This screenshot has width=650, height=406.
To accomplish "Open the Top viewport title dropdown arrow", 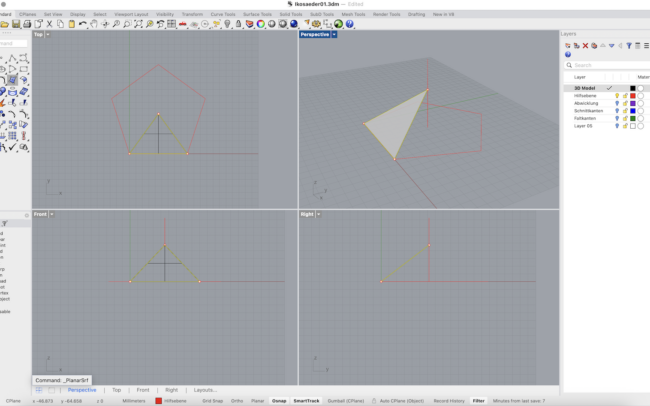I will click(48, 34).
